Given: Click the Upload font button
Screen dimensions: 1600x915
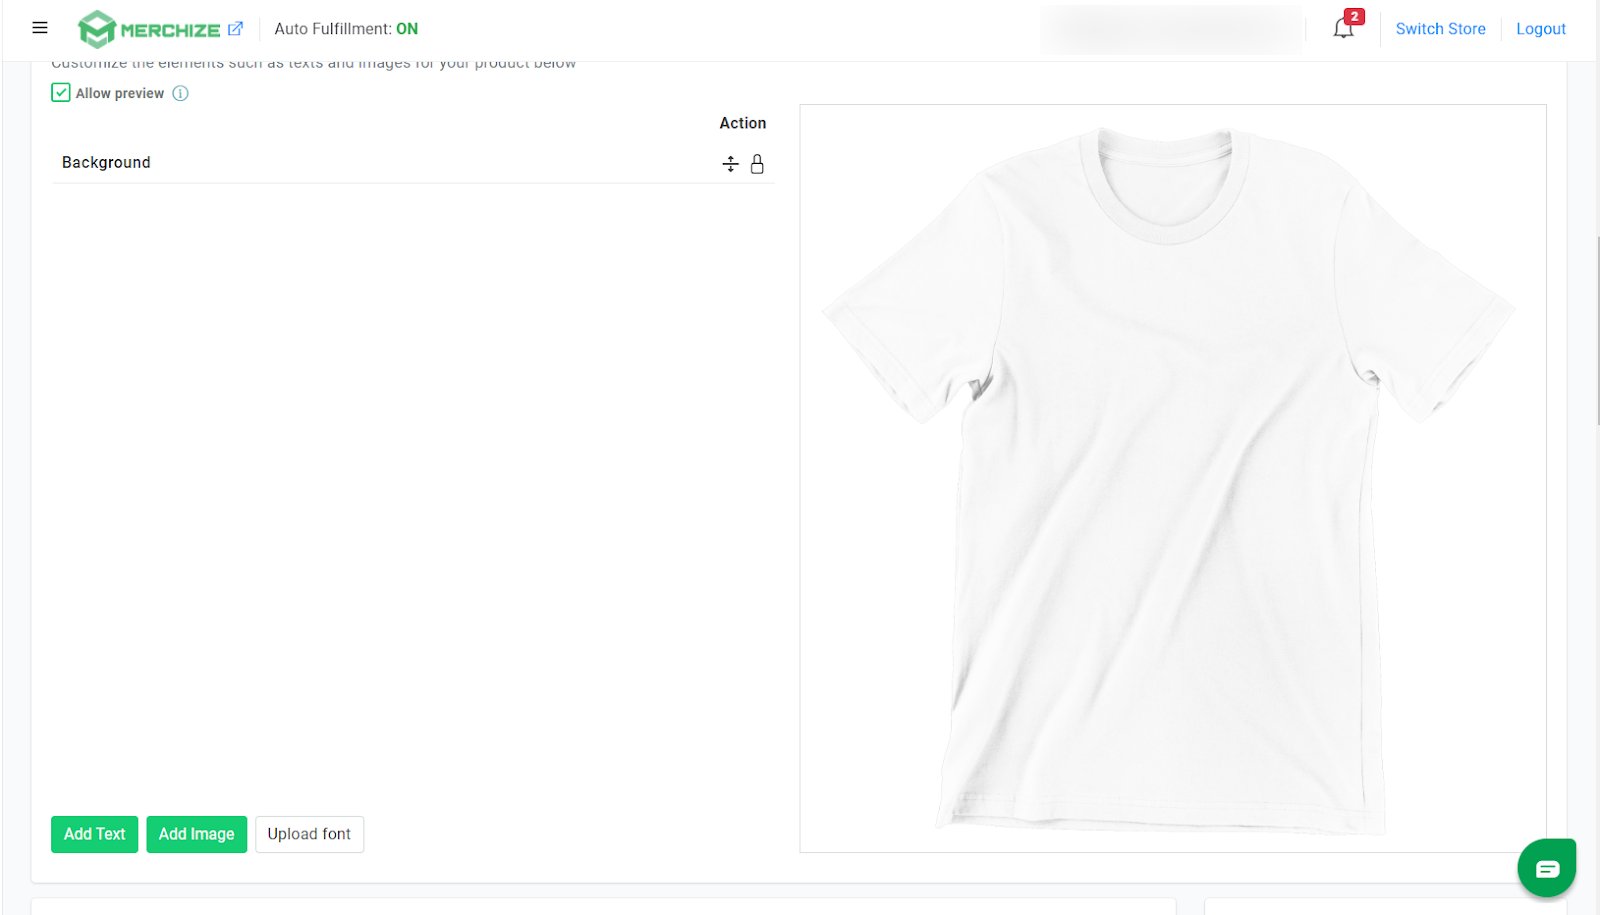Looking at the screenshot, I should (x=309, y=834).
